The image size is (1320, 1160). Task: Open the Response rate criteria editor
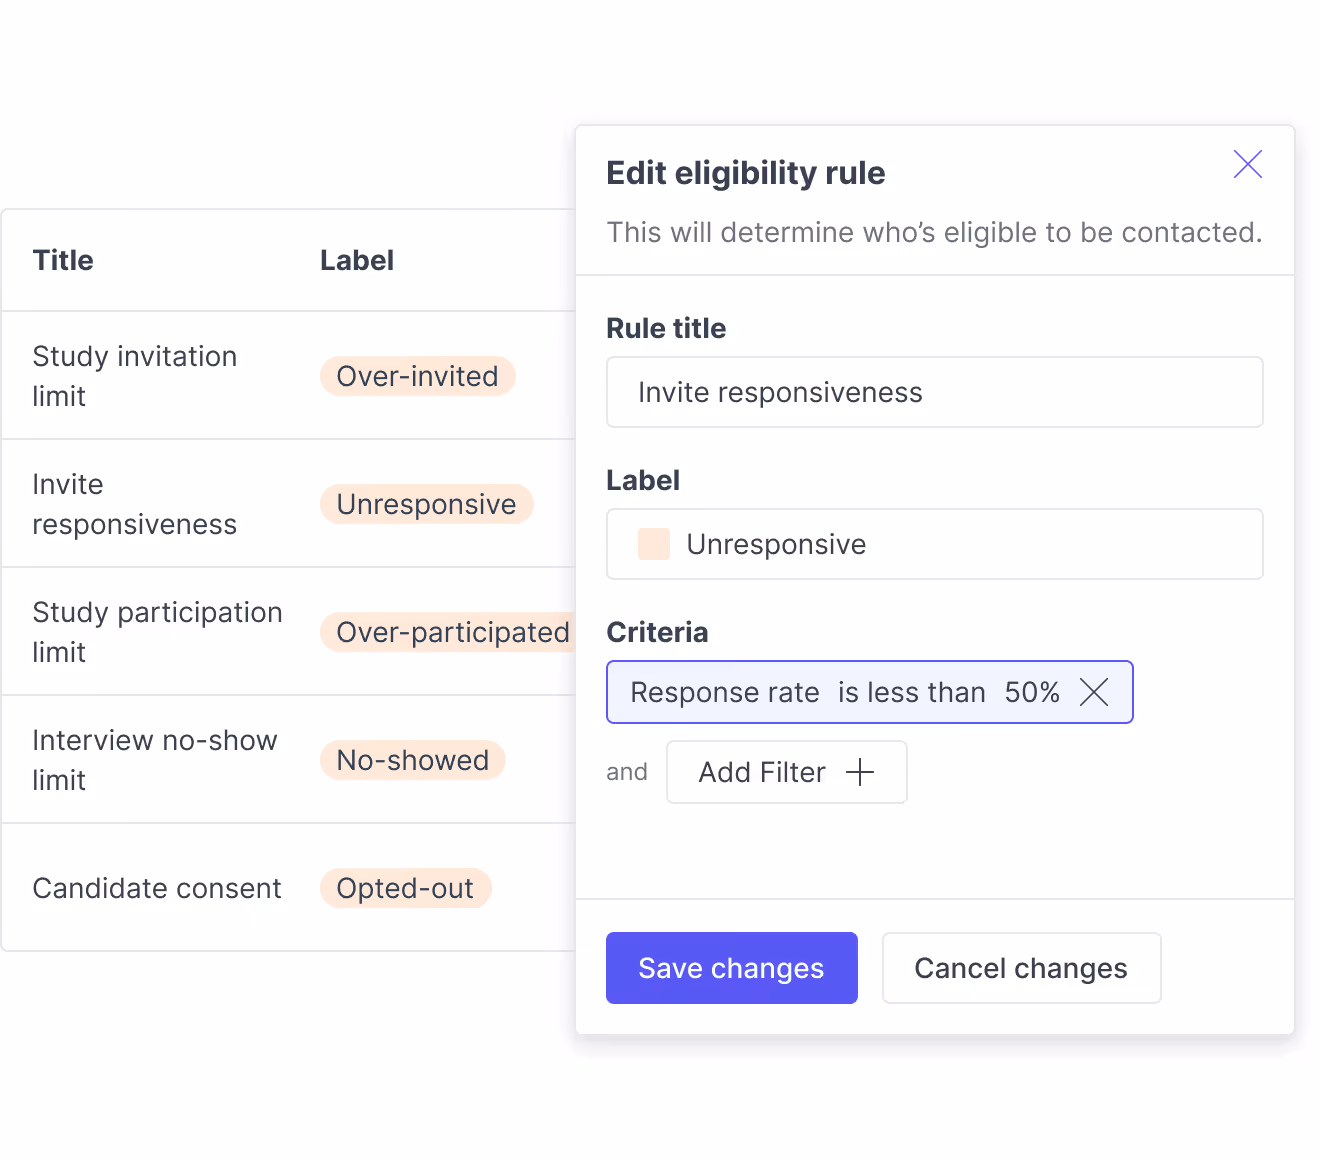click(x=723, y=692)
